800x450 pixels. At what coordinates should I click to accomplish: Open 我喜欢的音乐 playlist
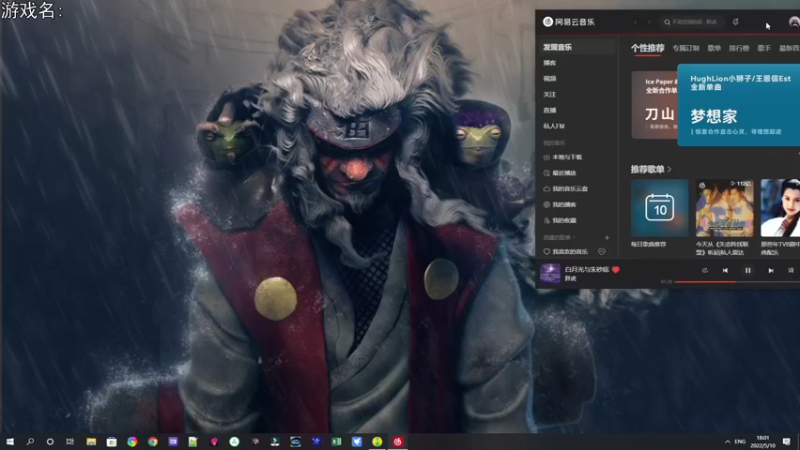click(566, 252)
